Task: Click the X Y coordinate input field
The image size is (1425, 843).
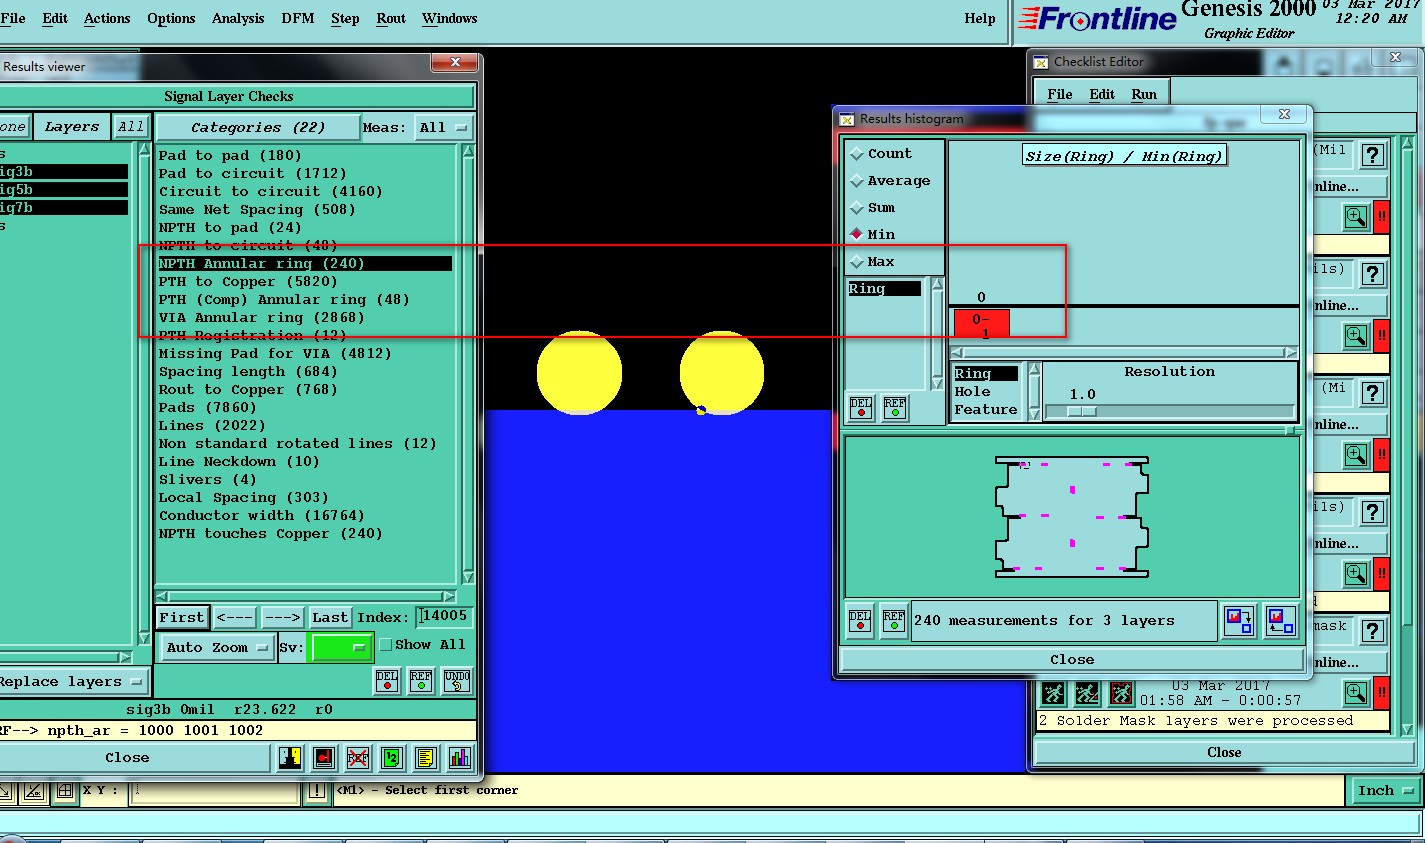Action: [214, 791]
